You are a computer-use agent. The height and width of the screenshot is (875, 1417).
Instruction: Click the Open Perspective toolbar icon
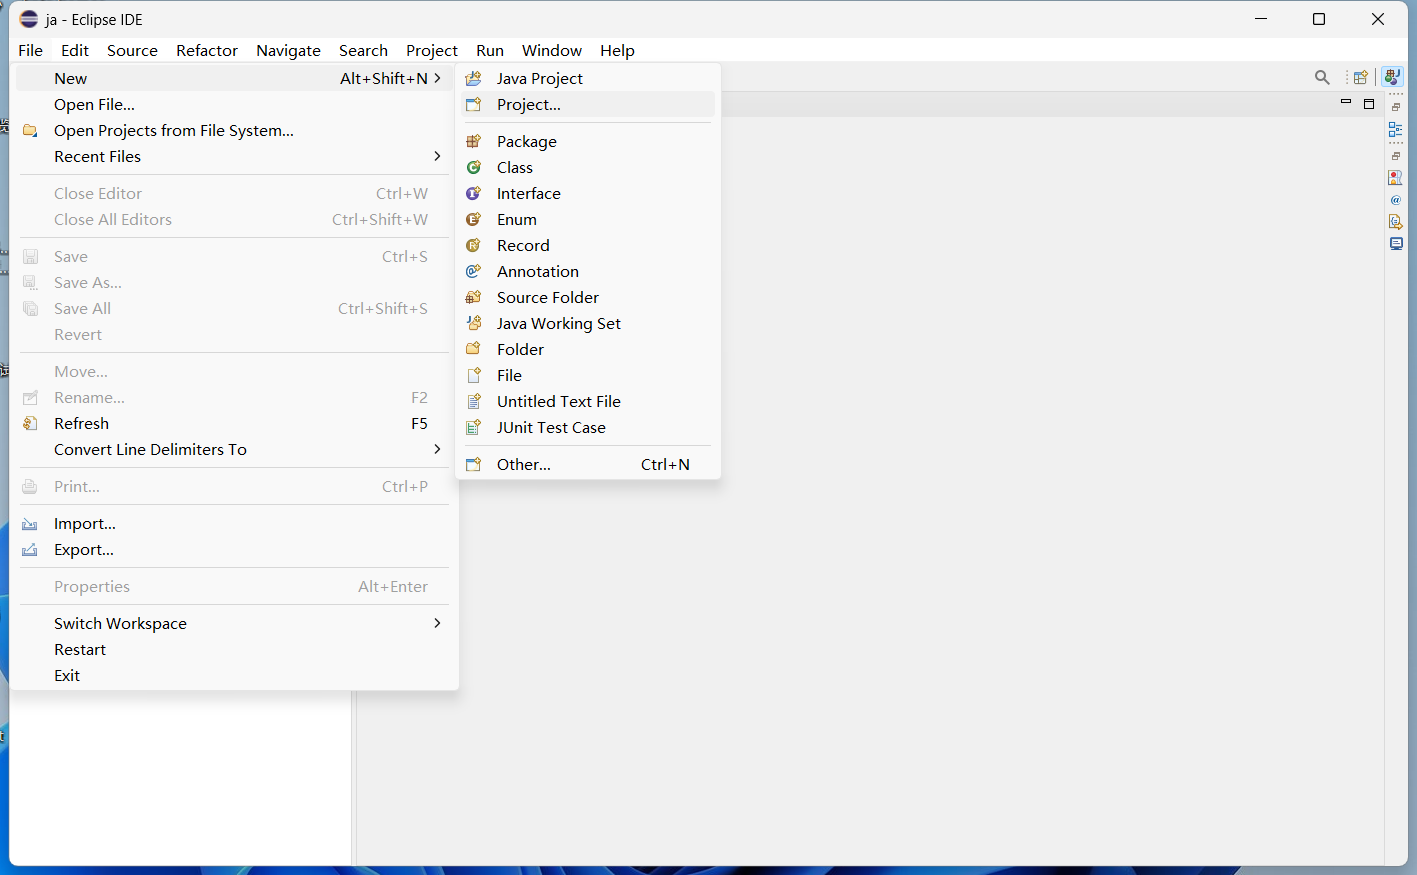(x=1360, y=77)
